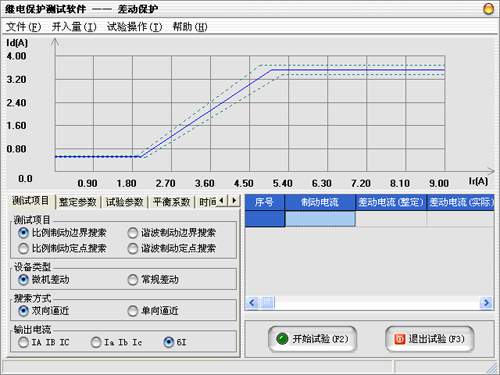
Task: Click the horizontal scrollbar thumb in table
Action: coord(267,303)
